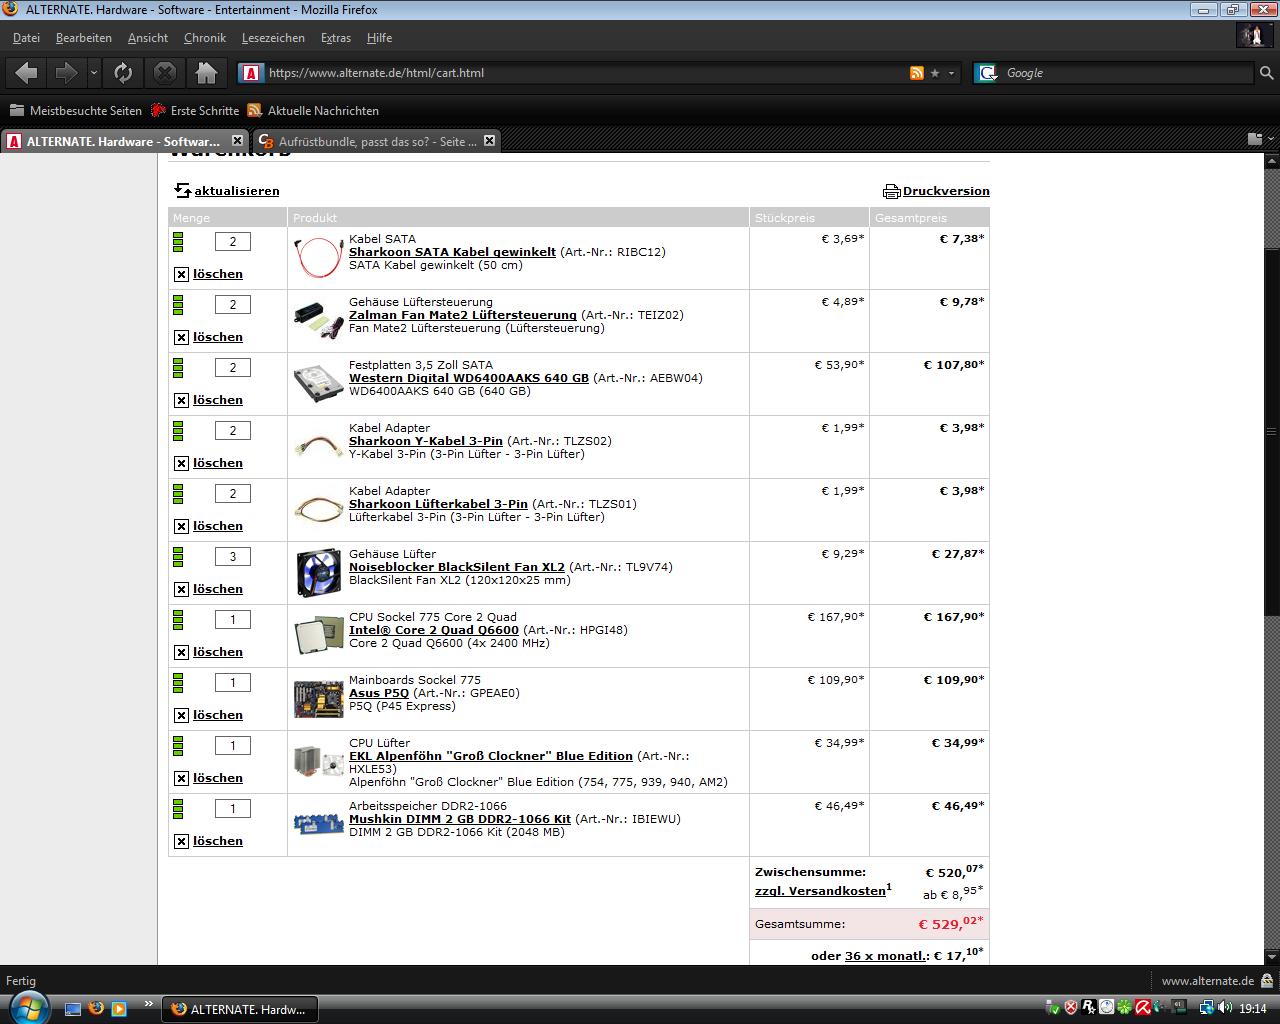Click the Asus P5Q mainboard thumbnail
Image resolution: width=1280 pixels, height=1024 pixels.
pyautogui.click(x=318, y=699)
